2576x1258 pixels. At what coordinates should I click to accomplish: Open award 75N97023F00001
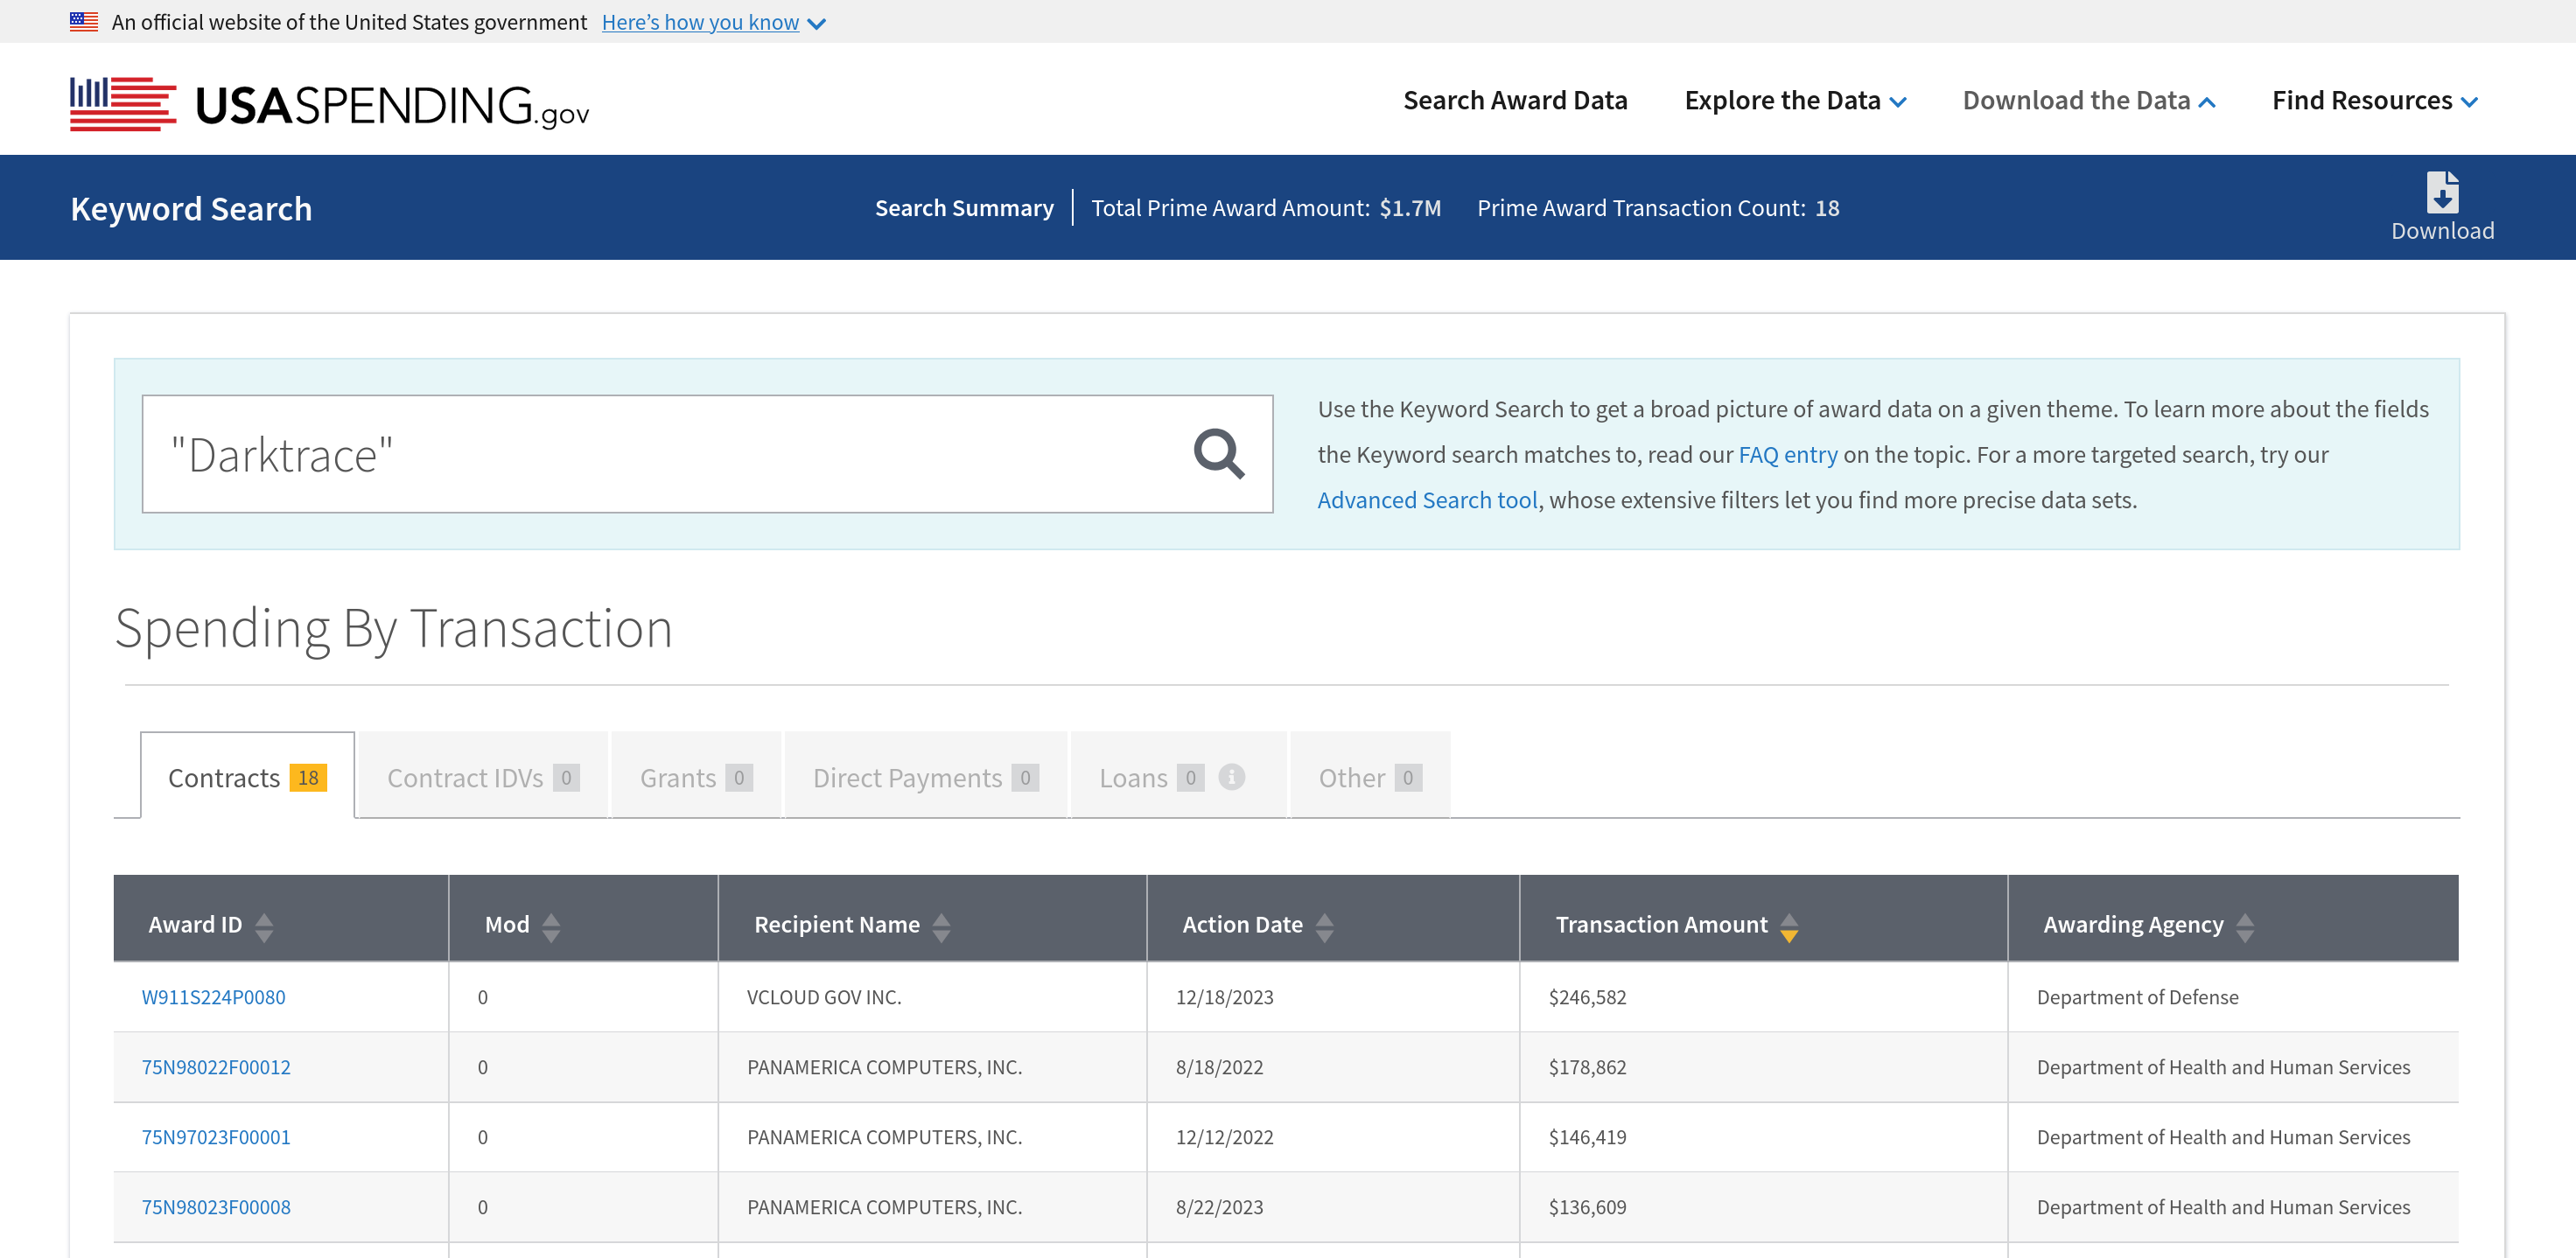click(x=216, y=1136)
